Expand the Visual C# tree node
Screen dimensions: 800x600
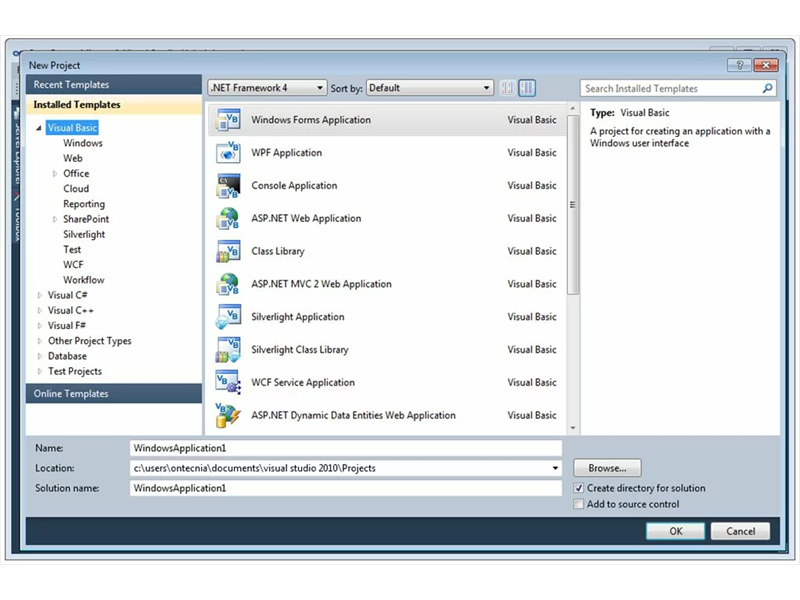39,295
